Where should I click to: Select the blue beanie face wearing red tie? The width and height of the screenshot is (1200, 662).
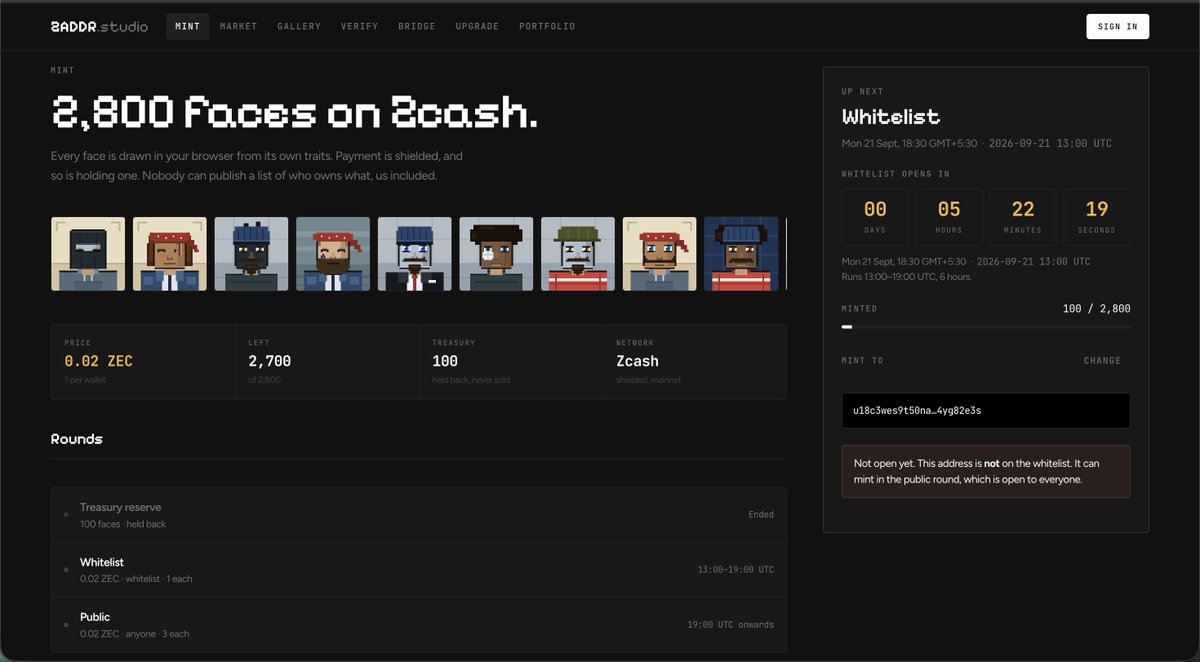(415, 254)
